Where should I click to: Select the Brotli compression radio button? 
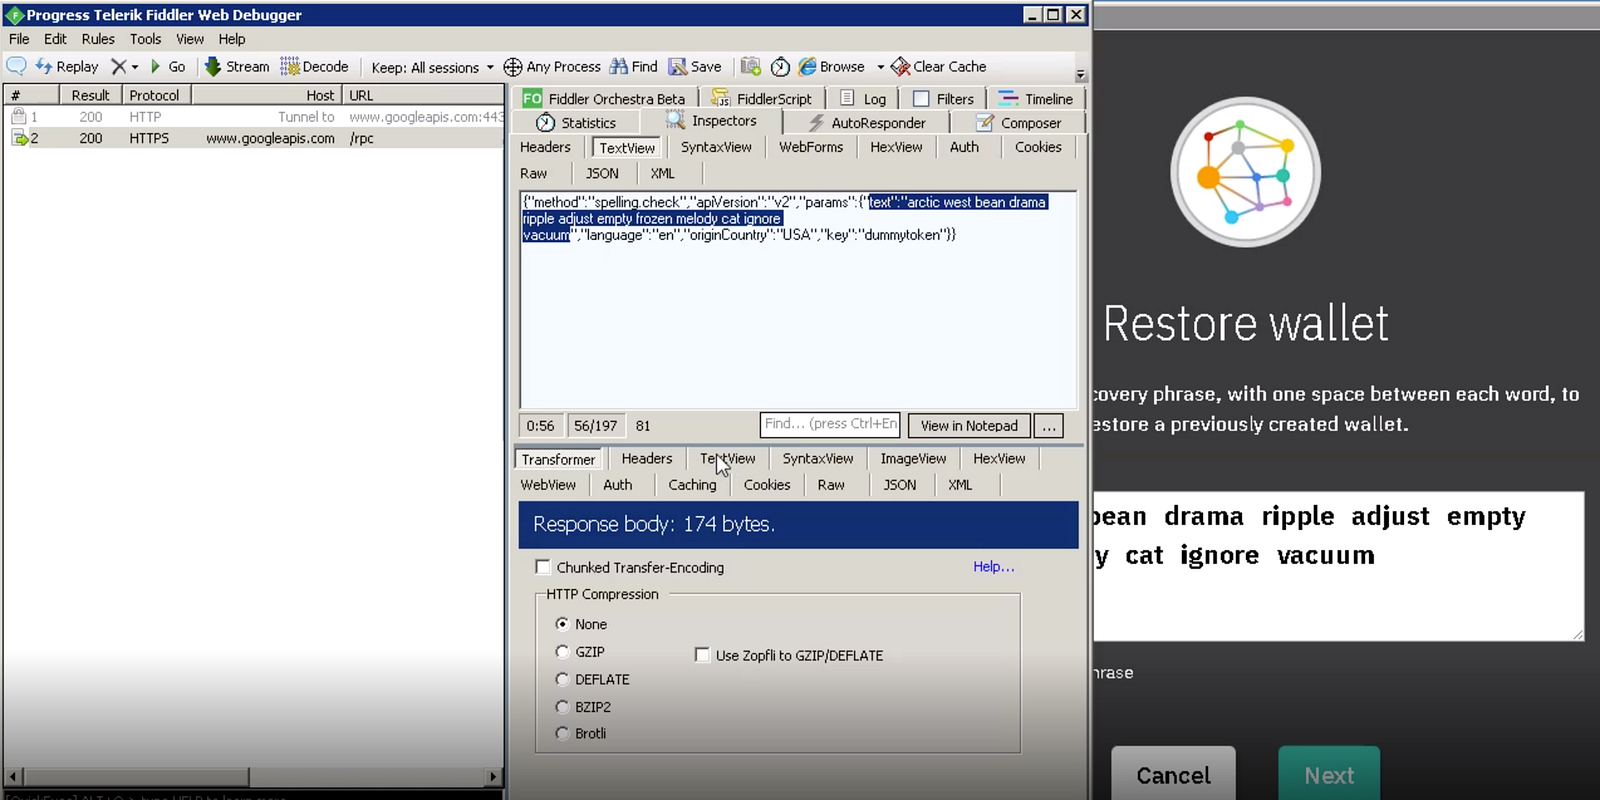pos(562,733)
